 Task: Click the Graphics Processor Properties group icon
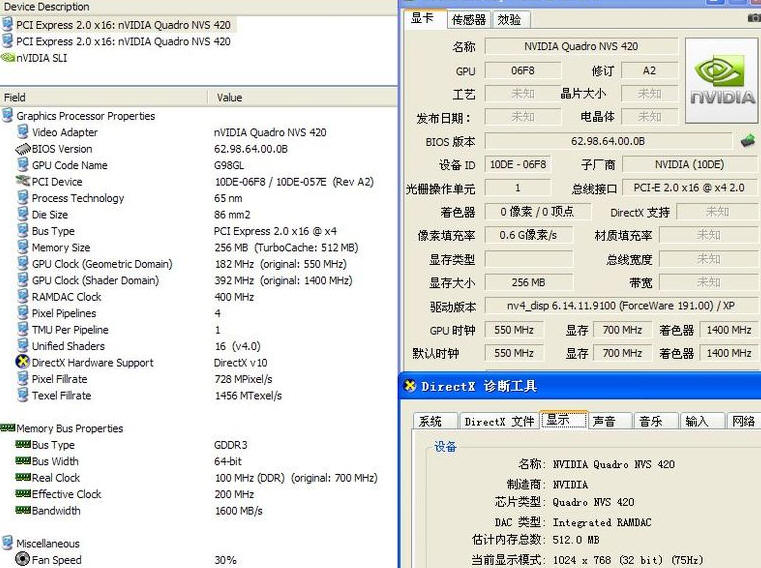coord(8,116)
